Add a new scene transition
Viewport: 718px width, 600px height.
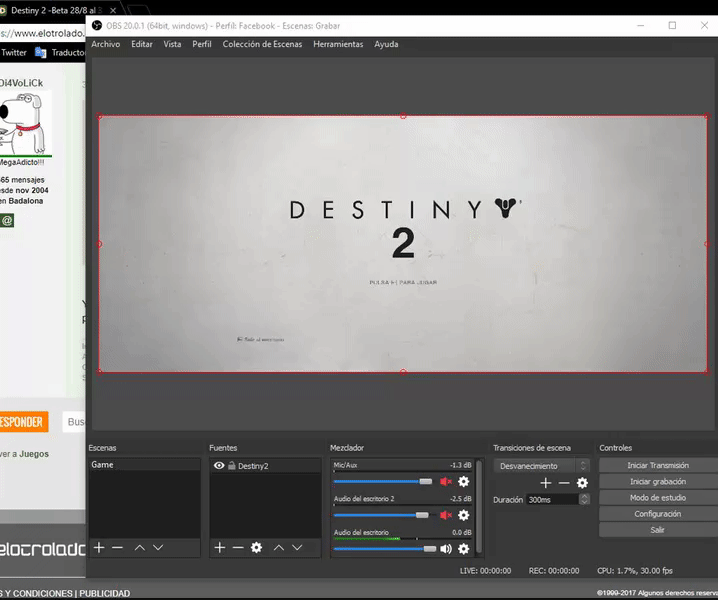point(546,483)
